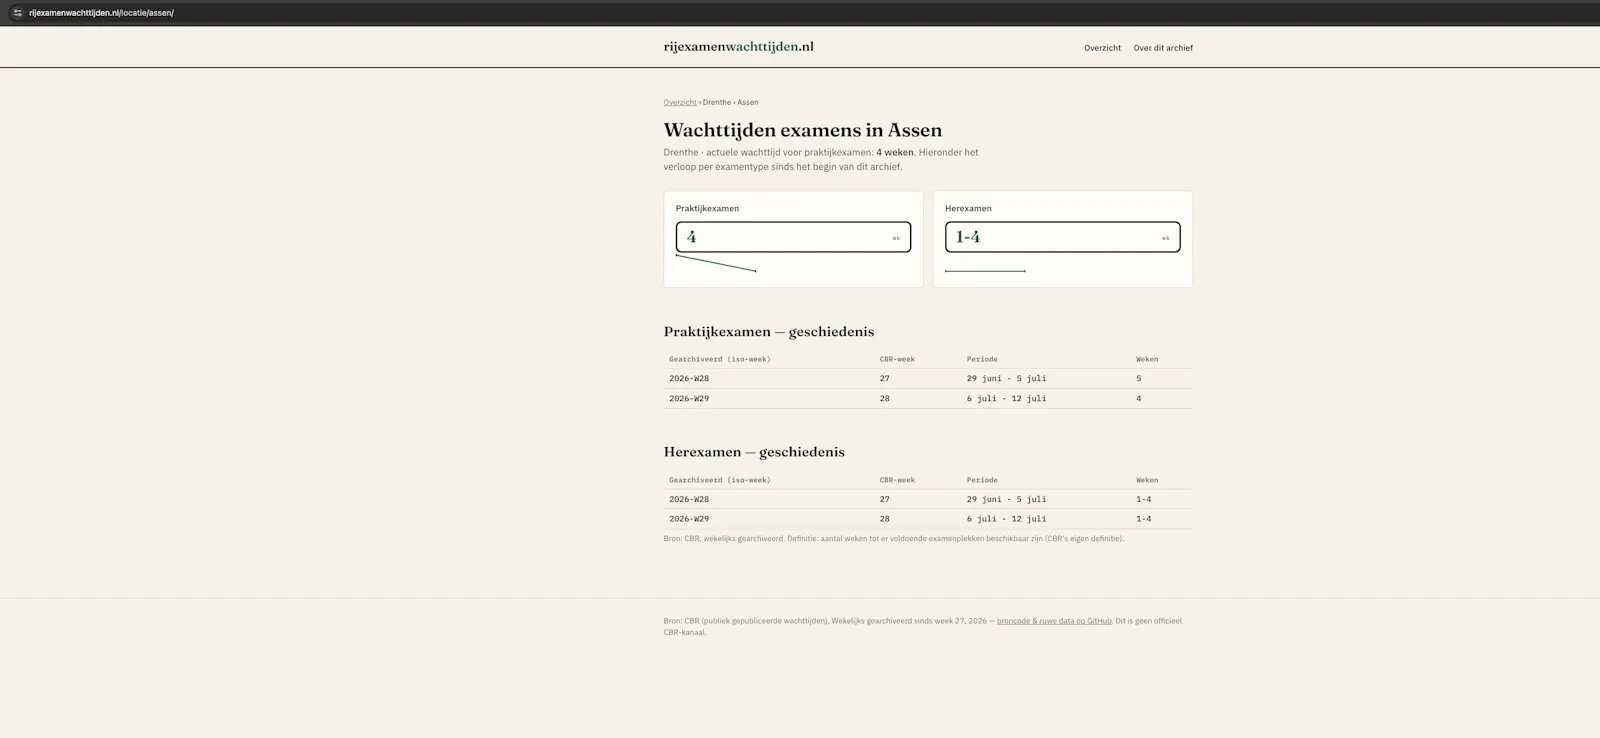Follow the Overzicht breadcrumb link

[x=680, y=102]
